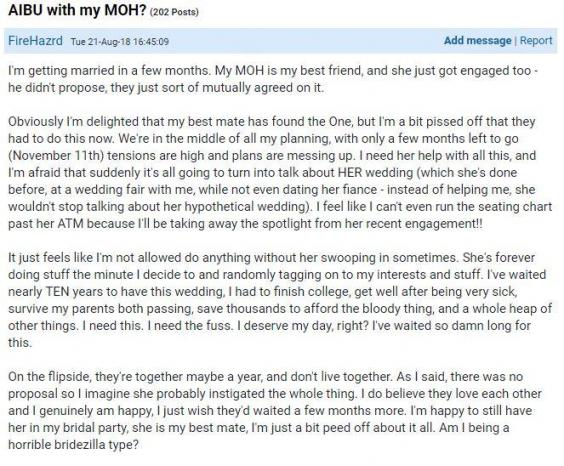Report this post via Report link
The width and height of the screenshot is (564, 466).
pos(536,40)
